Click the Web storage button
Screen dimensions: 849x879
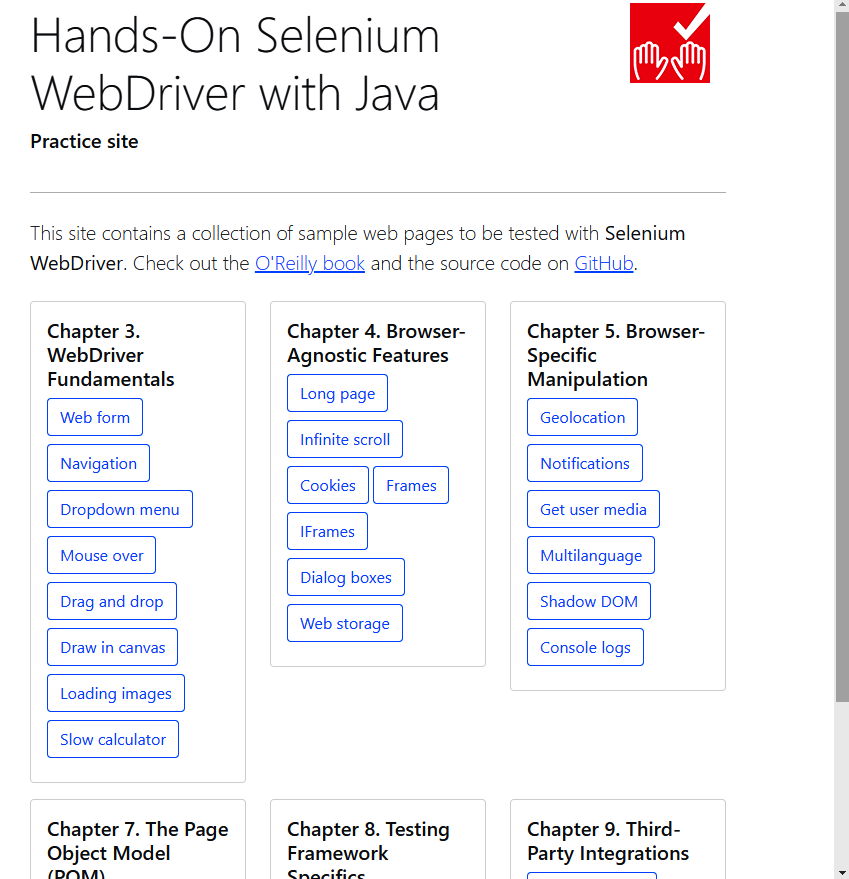tap(345, 624)
